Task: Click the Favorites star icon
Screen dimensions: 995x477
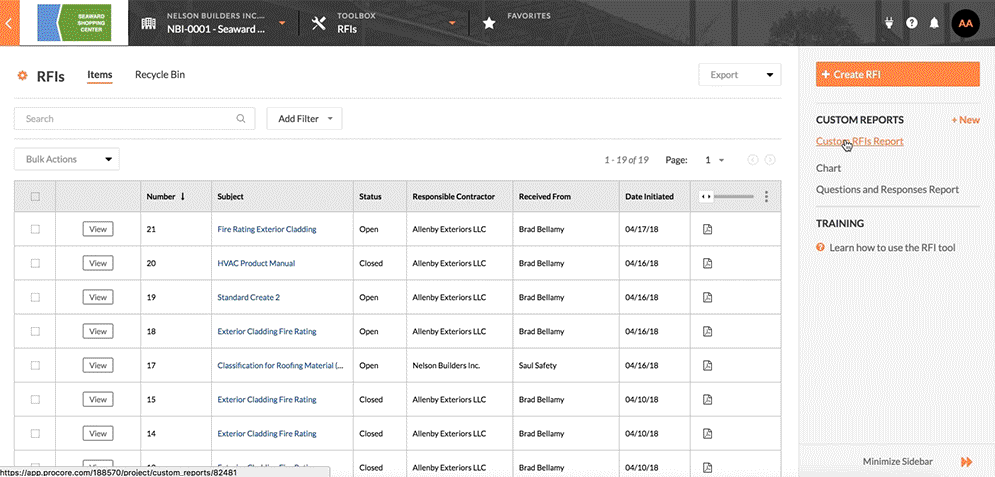Action: [489, 23]
